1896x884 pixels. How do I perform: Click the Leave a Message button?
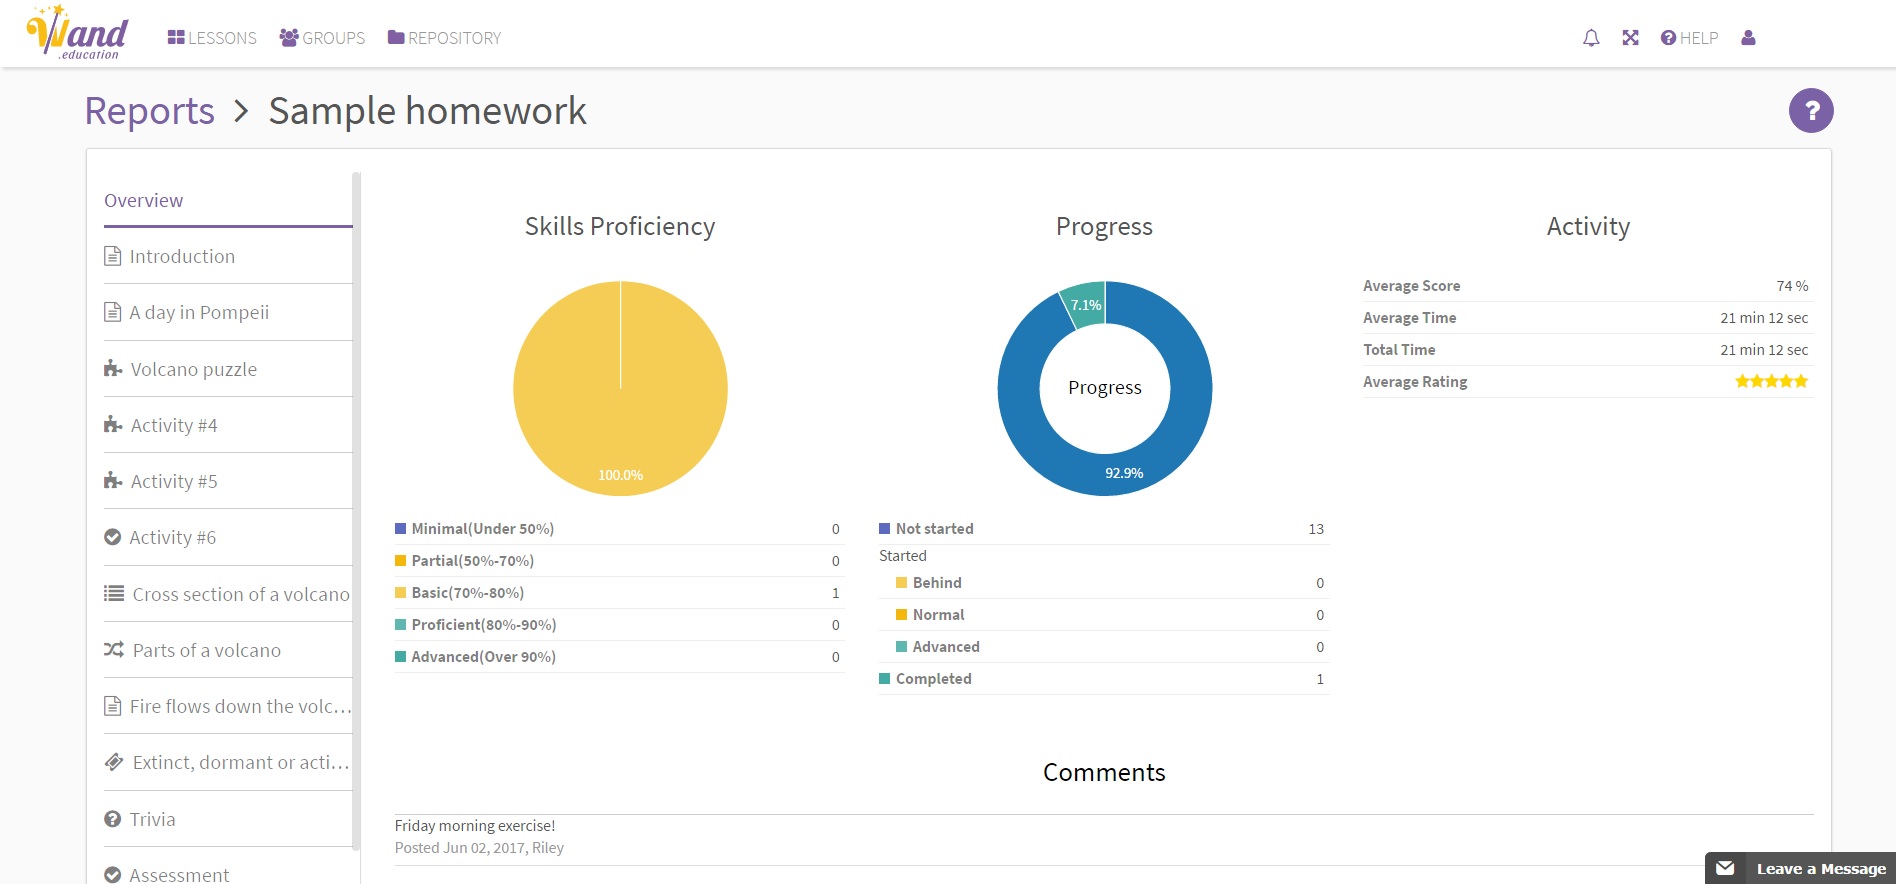tap(1819, 868)
